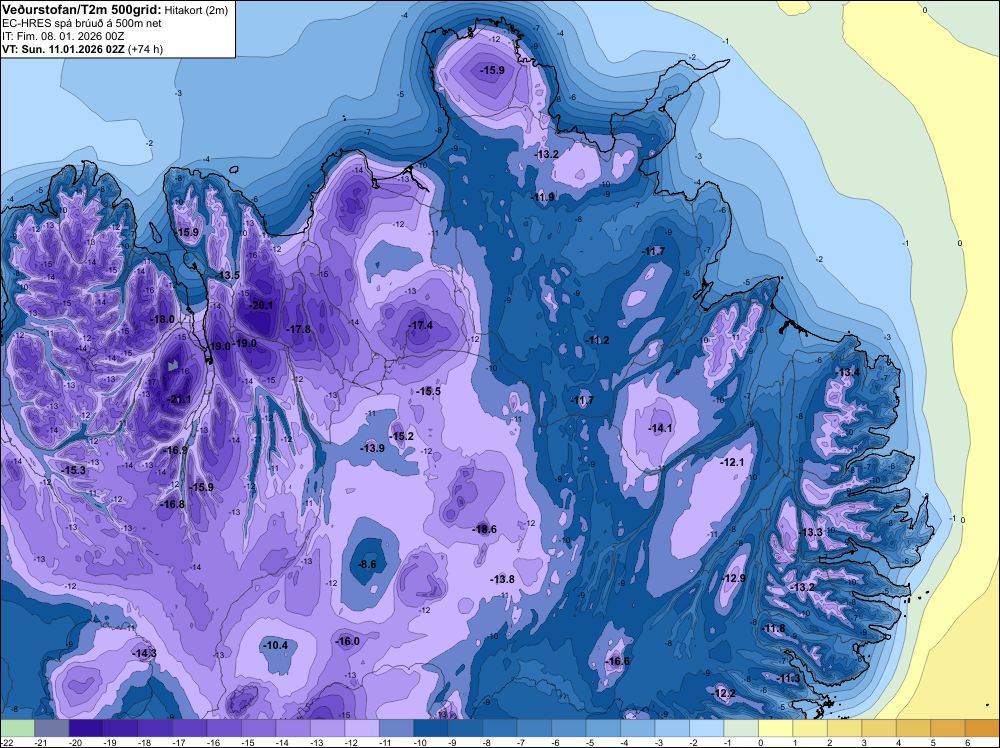Select the dark blue legend swatch labeled -10
The image size is (1000, 748).
pyautogui.click(x=430, y=728)
